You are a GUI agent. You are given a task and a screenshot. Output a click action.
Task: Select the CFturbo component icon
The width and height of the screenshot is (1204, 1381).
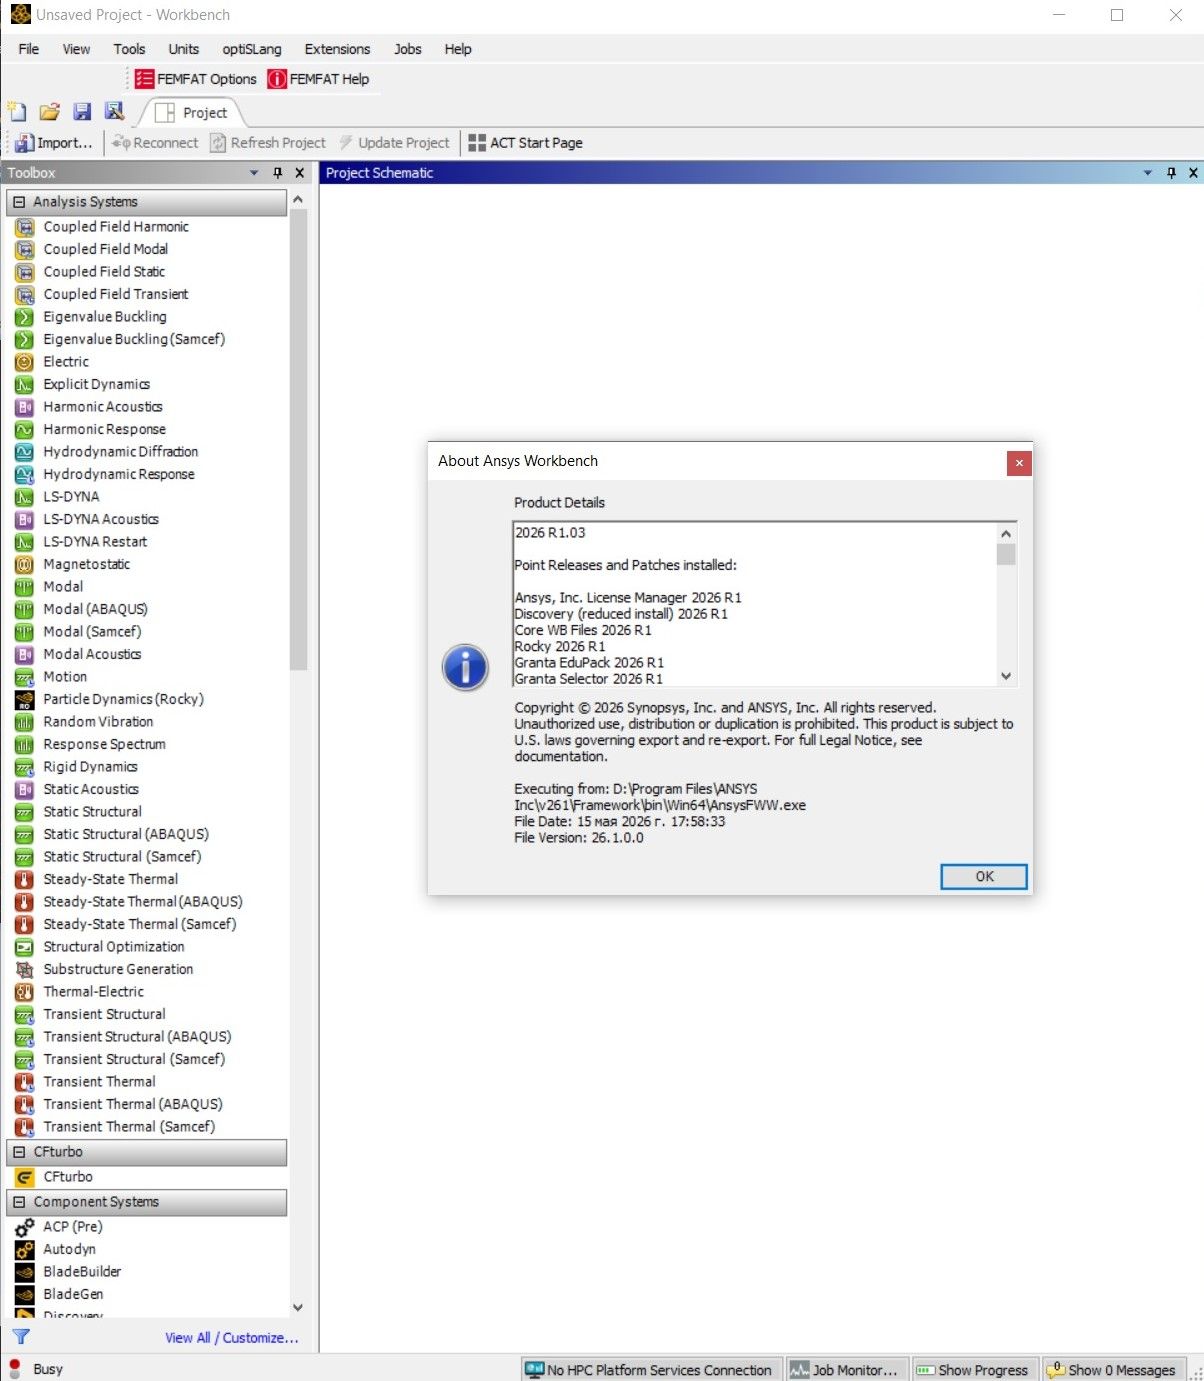tap(25, 1177)
